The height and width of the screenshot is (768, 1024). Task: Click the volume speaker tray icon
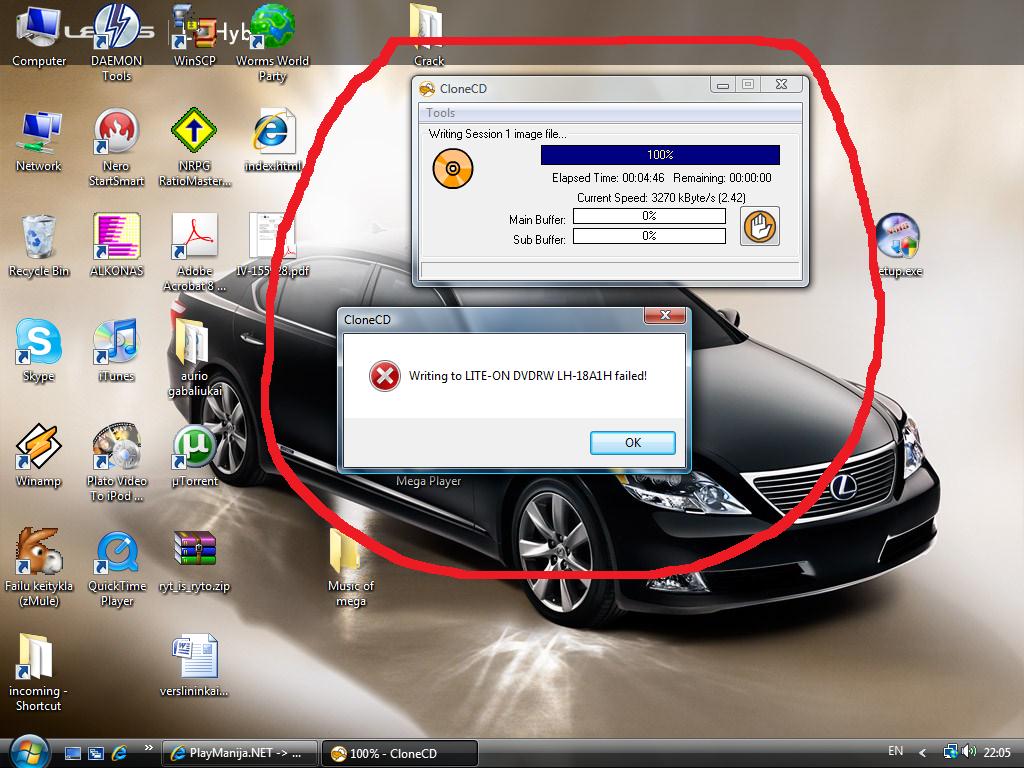969,752
